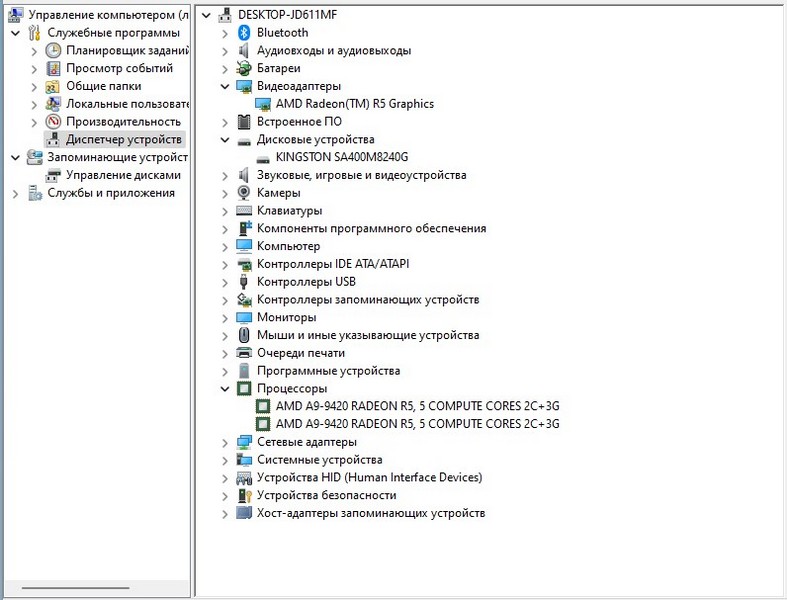Select the first AMD A9-9420 processor entry
787x600 pixels.
click(417, 406)
